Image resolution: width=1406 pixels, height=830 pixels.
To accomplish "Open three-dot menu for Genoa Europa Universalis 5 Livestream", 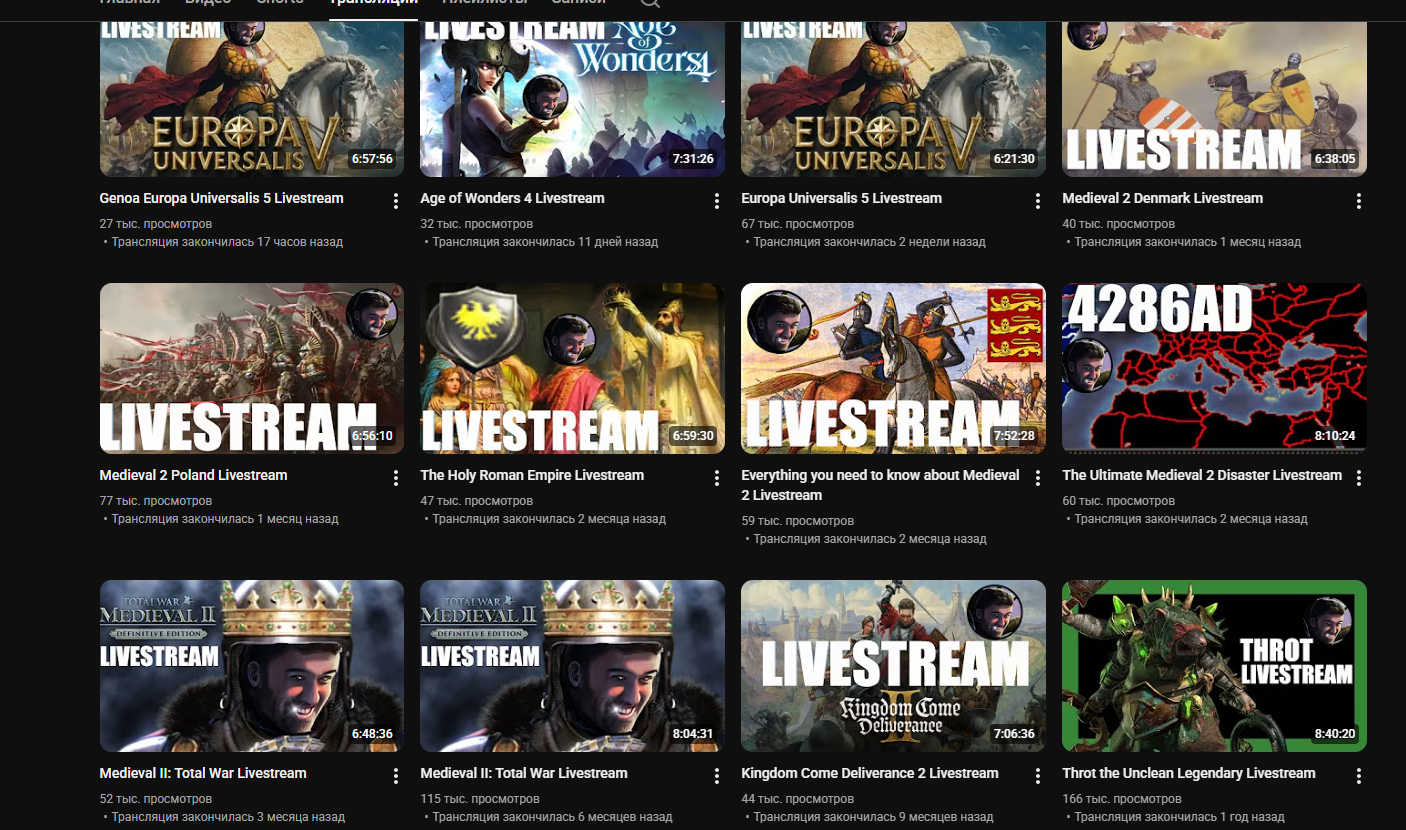I will (396, 201).
